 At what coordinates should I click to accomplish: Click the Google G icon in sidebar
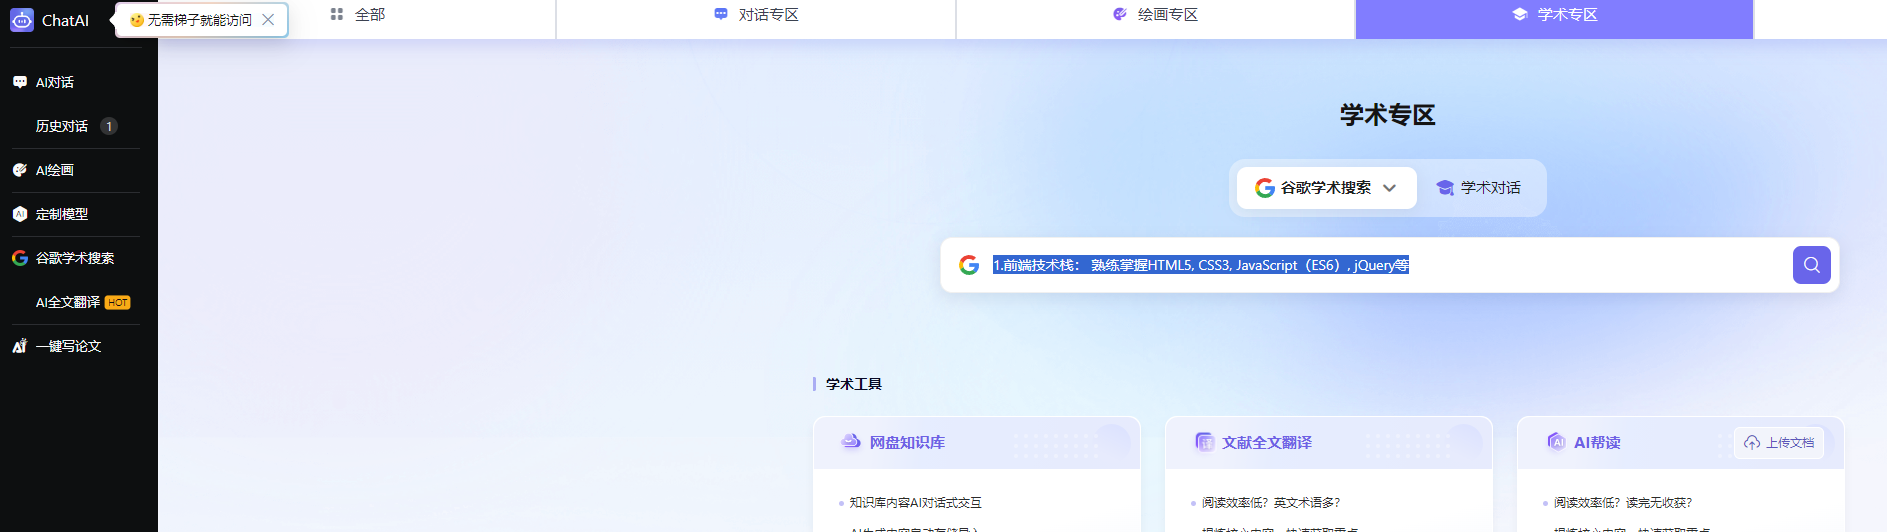pyautogui.click(x=20, y=258)
